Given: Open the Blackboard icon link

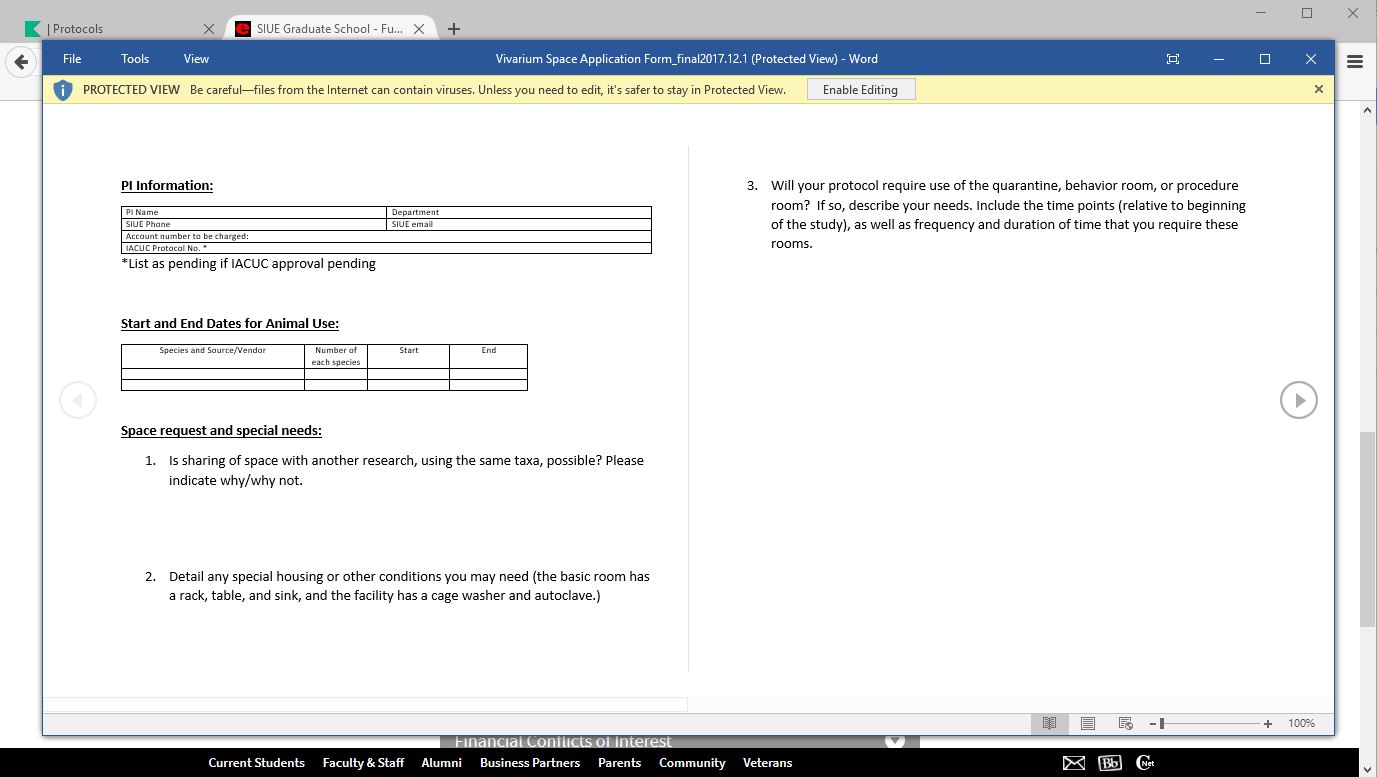Looking at the screenshot, I should click(1109, 763).
